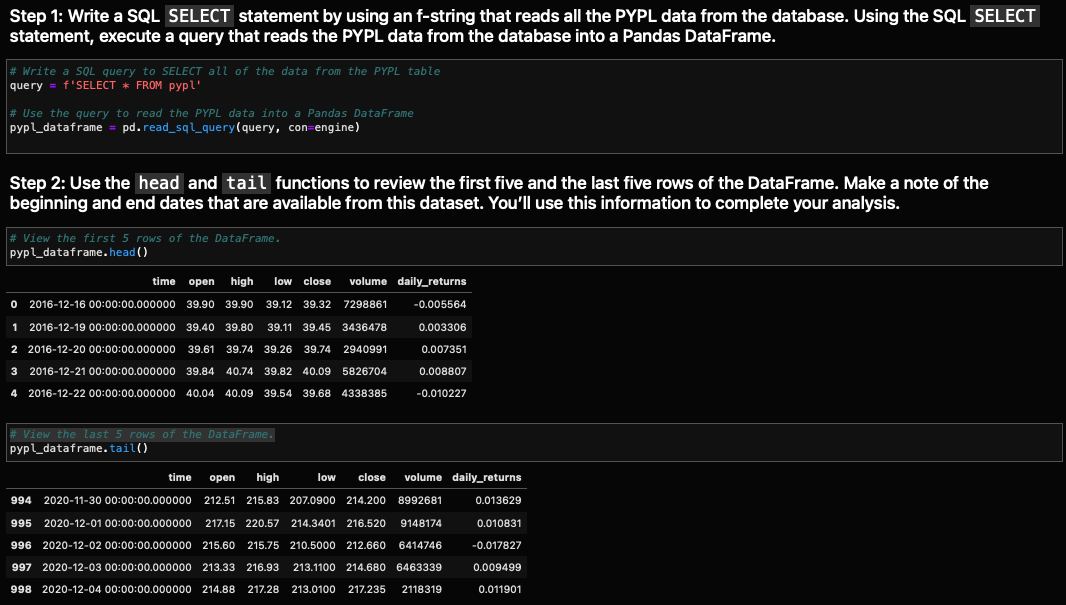The image size is (1066, 605).
Task: Select the daily_returns column header in head output
Action: click(431, 281)
